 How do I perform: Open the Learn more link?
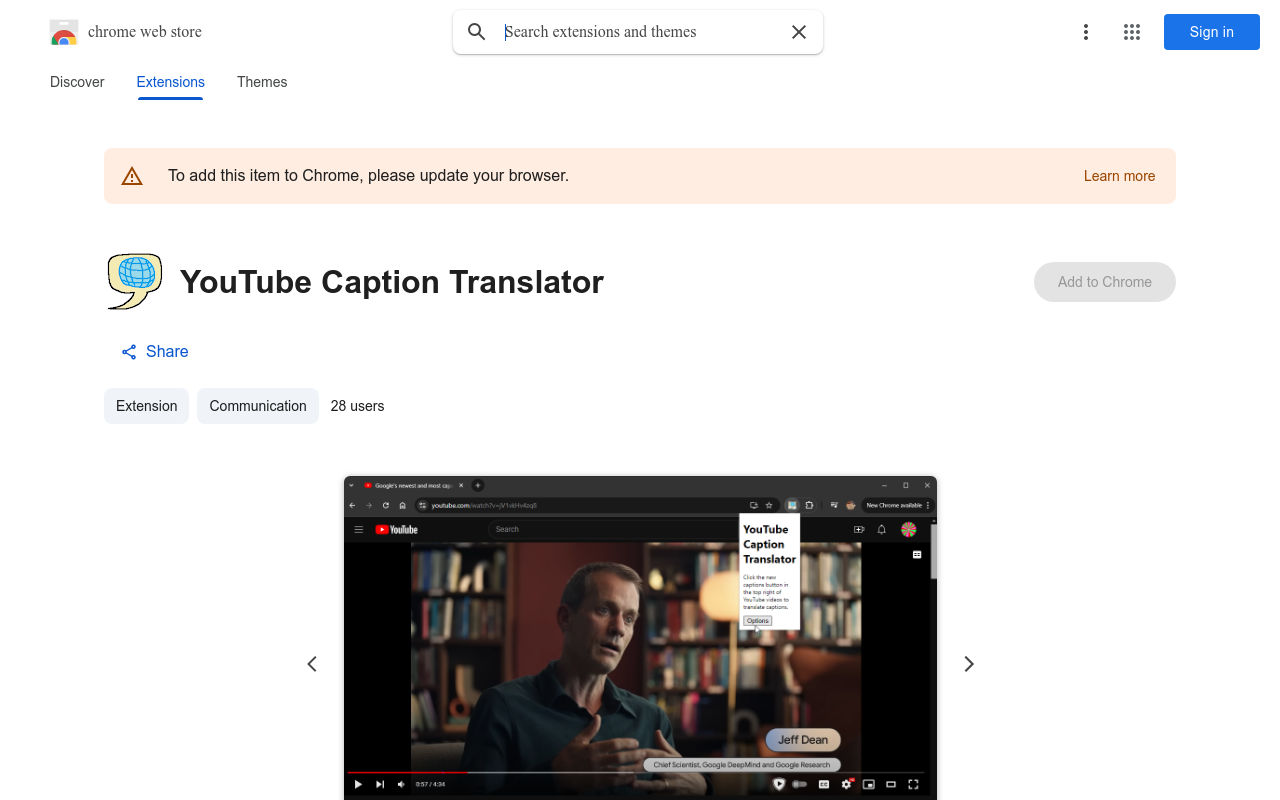(1119, 176)
